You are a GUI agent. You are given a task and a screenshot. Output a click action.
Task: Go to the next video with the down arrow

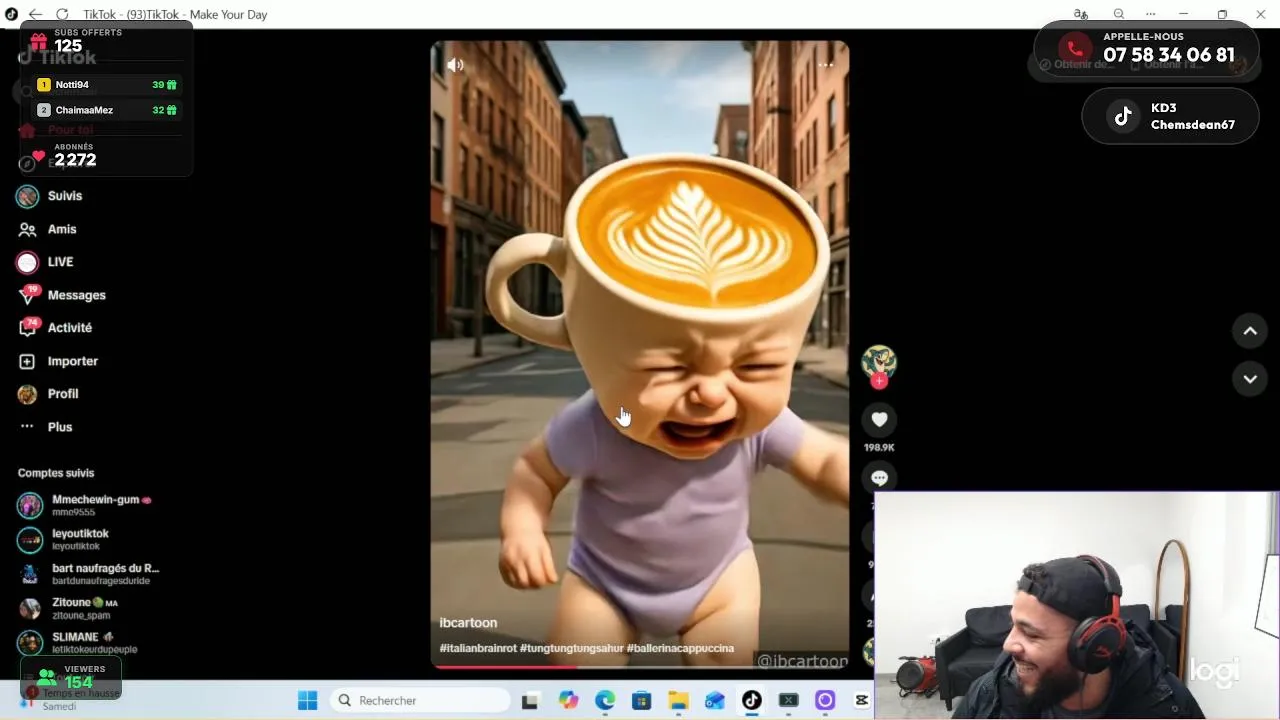1250,379
